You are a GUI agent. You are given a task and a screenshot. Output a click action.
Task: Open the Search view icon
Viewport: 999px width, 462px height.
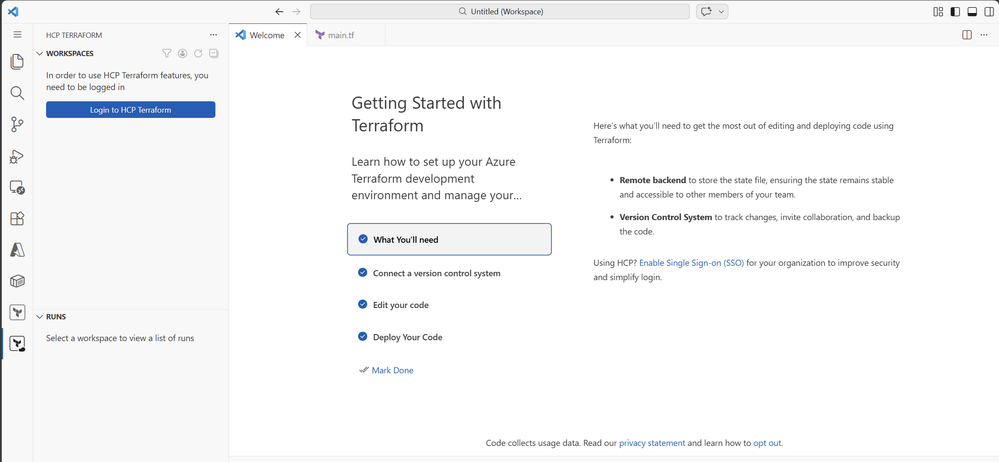tap(17, 94)
